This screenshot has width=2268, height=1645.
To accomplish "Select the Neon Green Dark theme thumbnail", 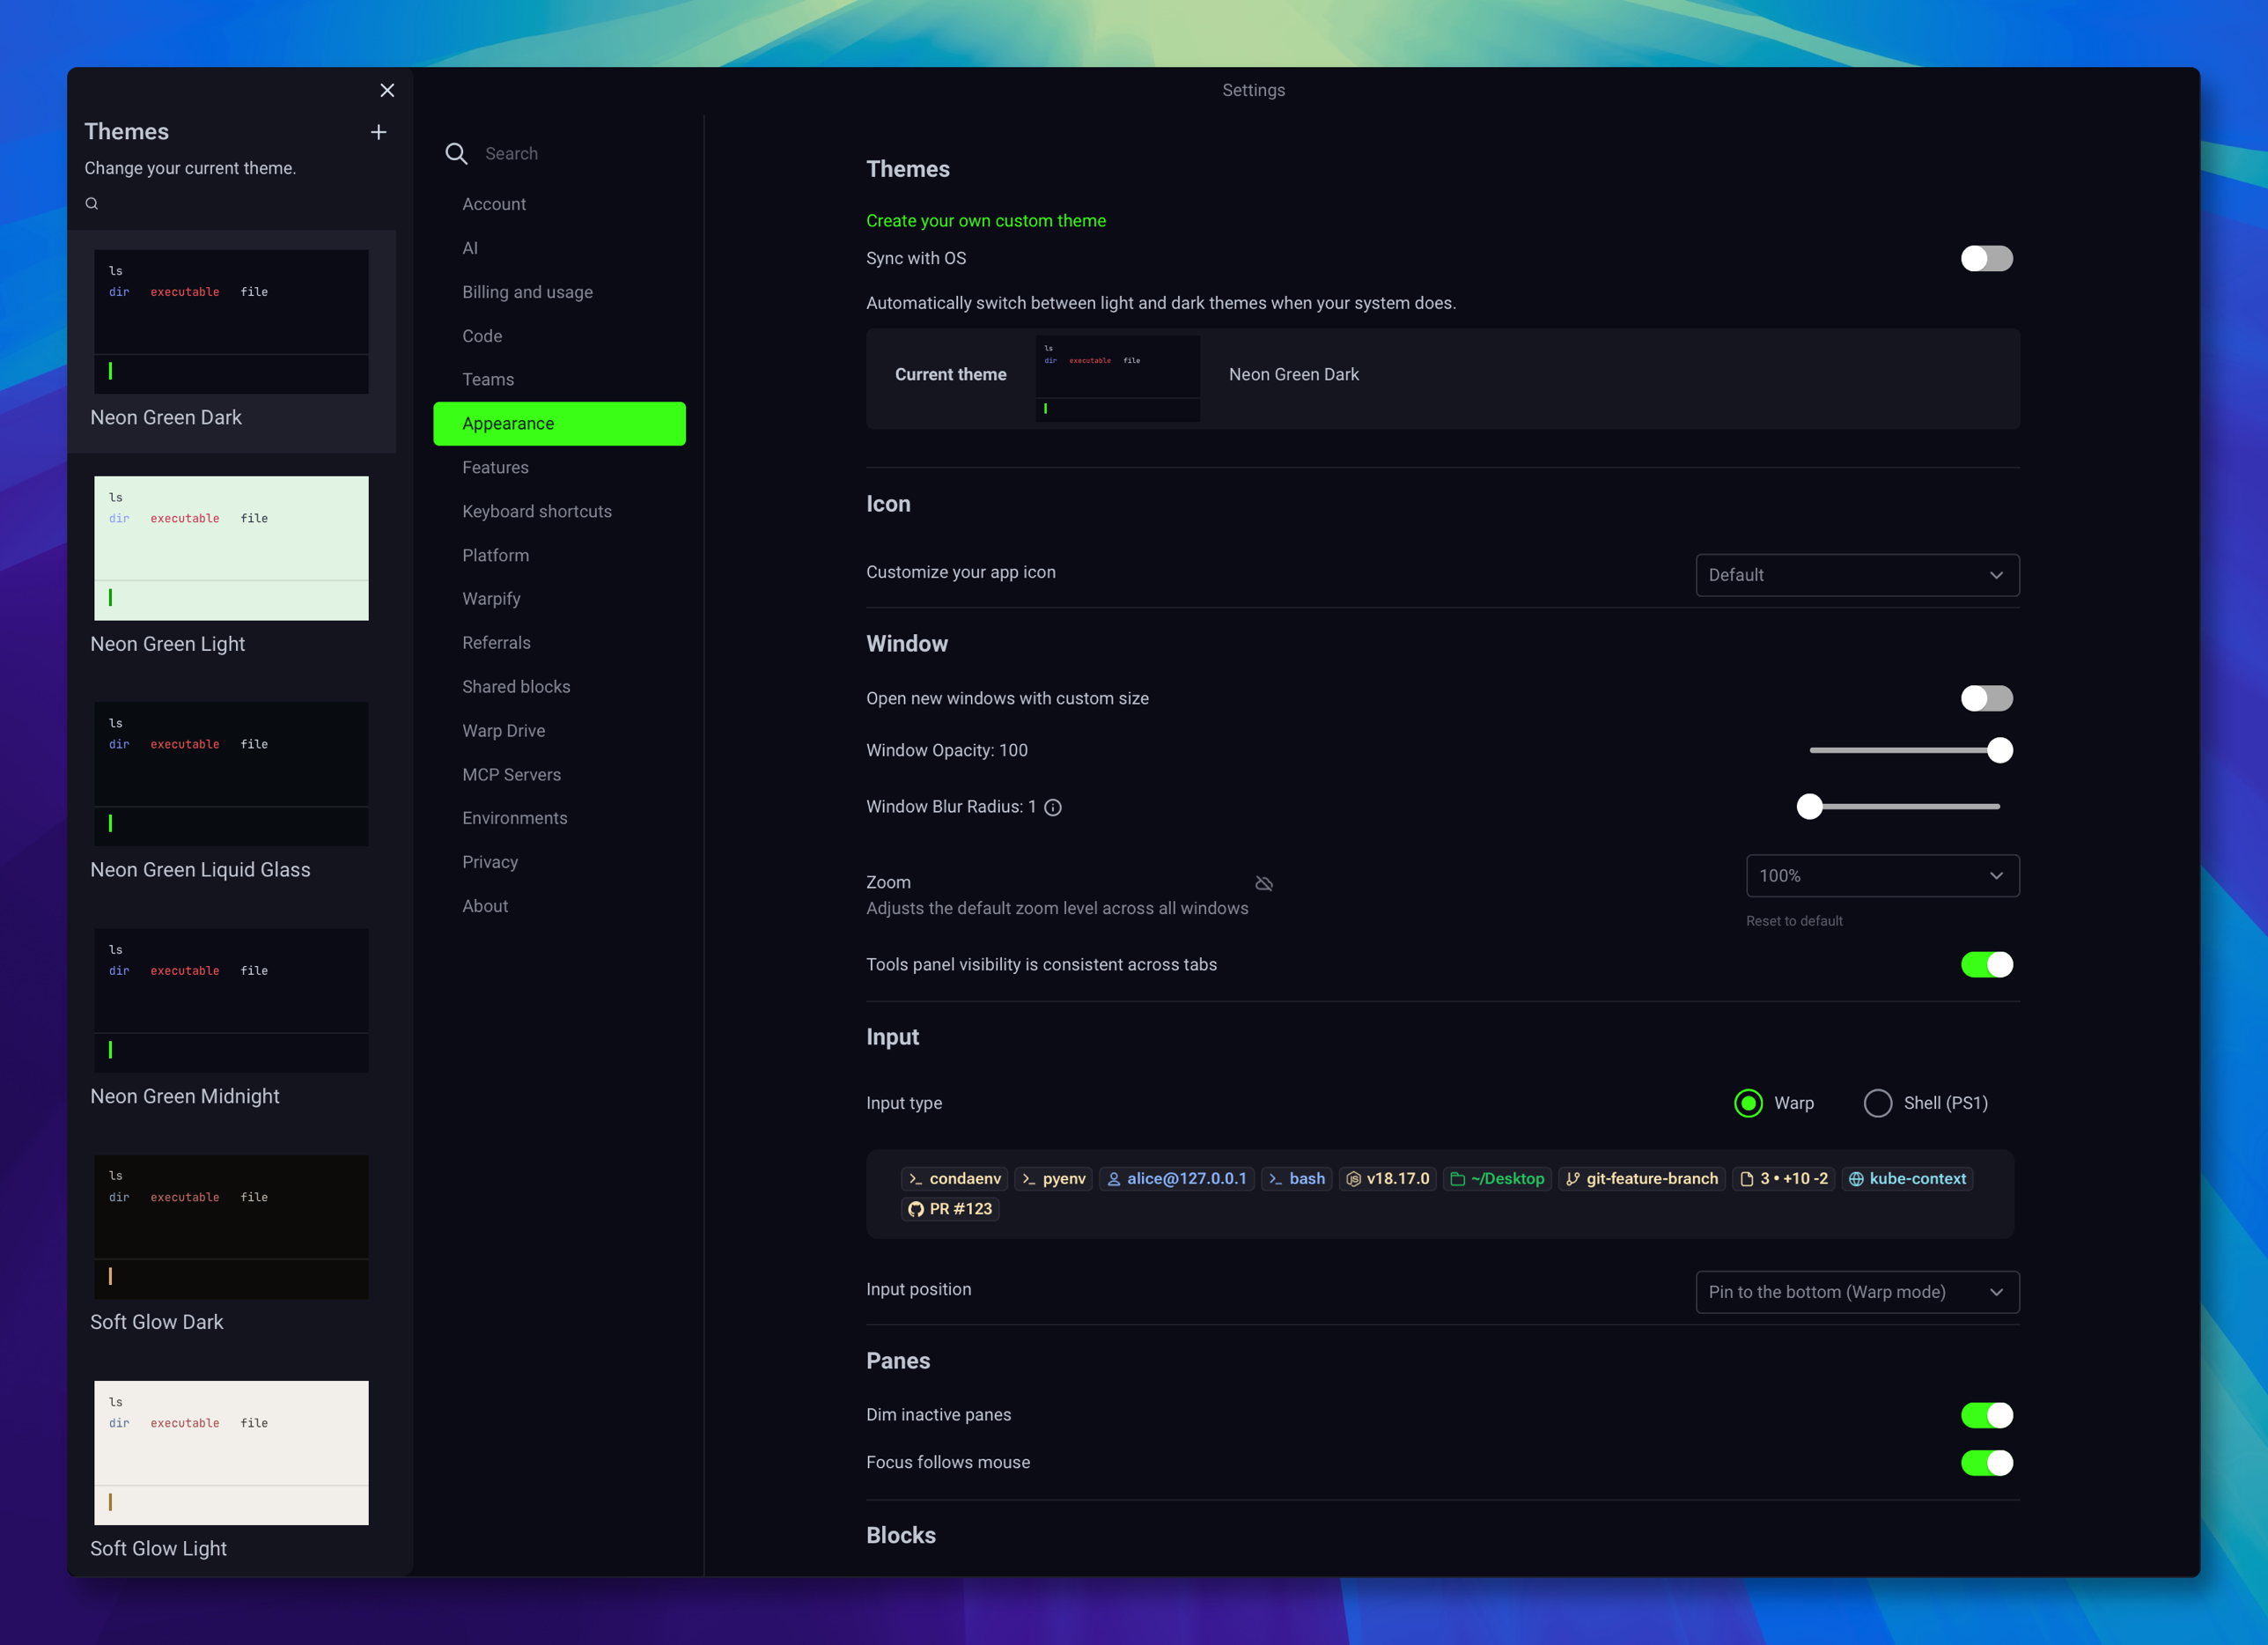I will click(231, 321).
